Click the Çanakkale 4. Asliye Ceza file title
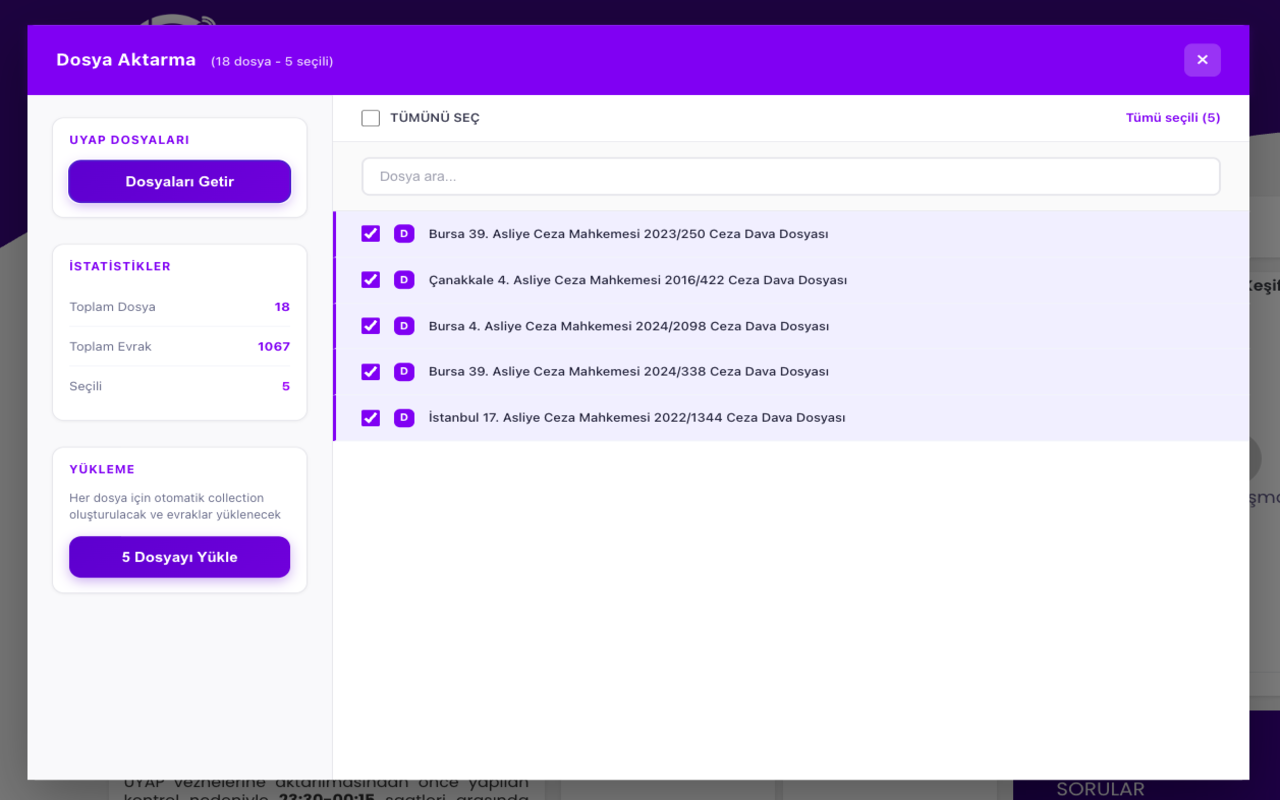 pyautogui.click(x=637, y=280)
